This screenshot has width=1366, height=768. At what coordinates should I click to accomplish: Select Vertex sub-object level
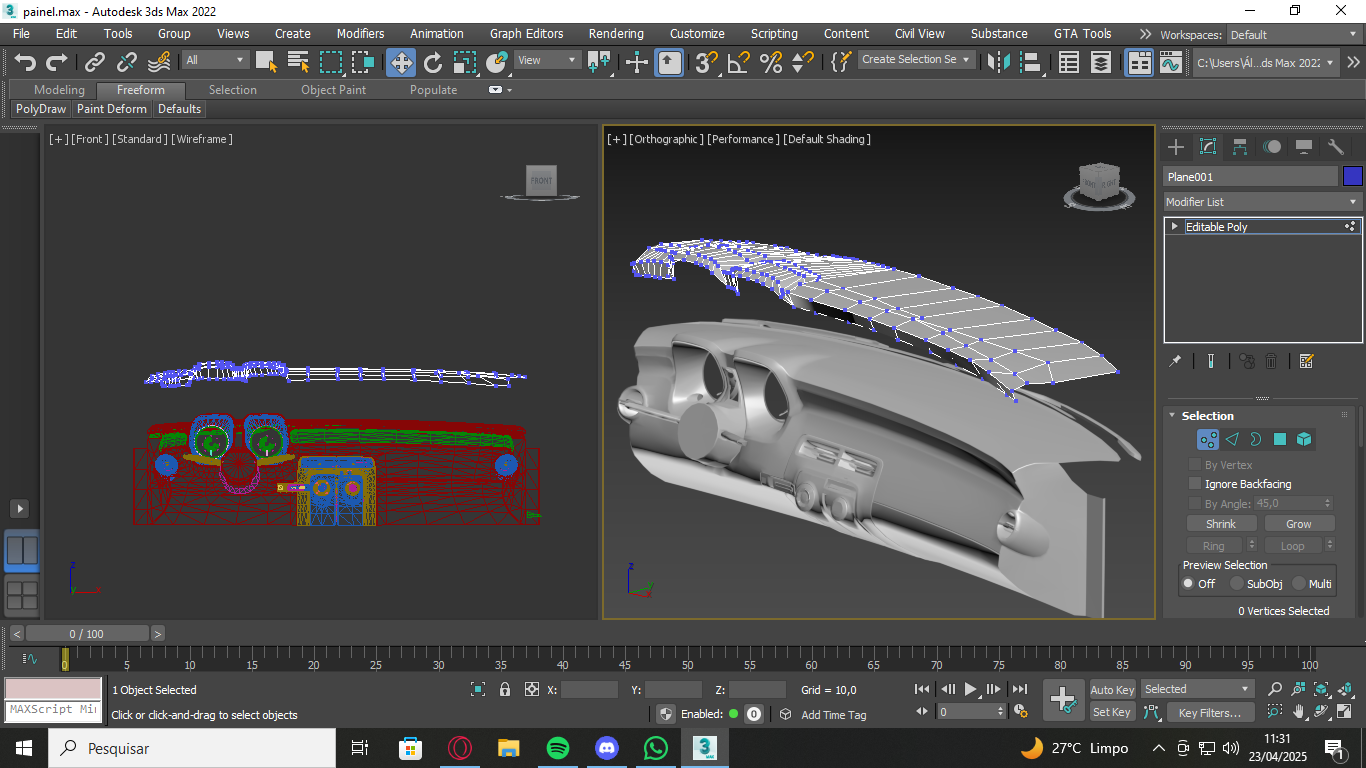tap(1208, 439)
